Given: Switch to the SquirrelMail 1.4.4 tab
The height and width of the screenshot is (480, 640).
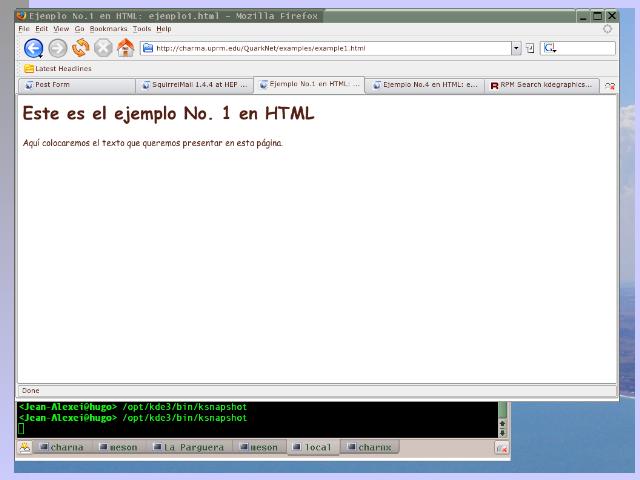Looking at the screenshot, I should (194, 86).
